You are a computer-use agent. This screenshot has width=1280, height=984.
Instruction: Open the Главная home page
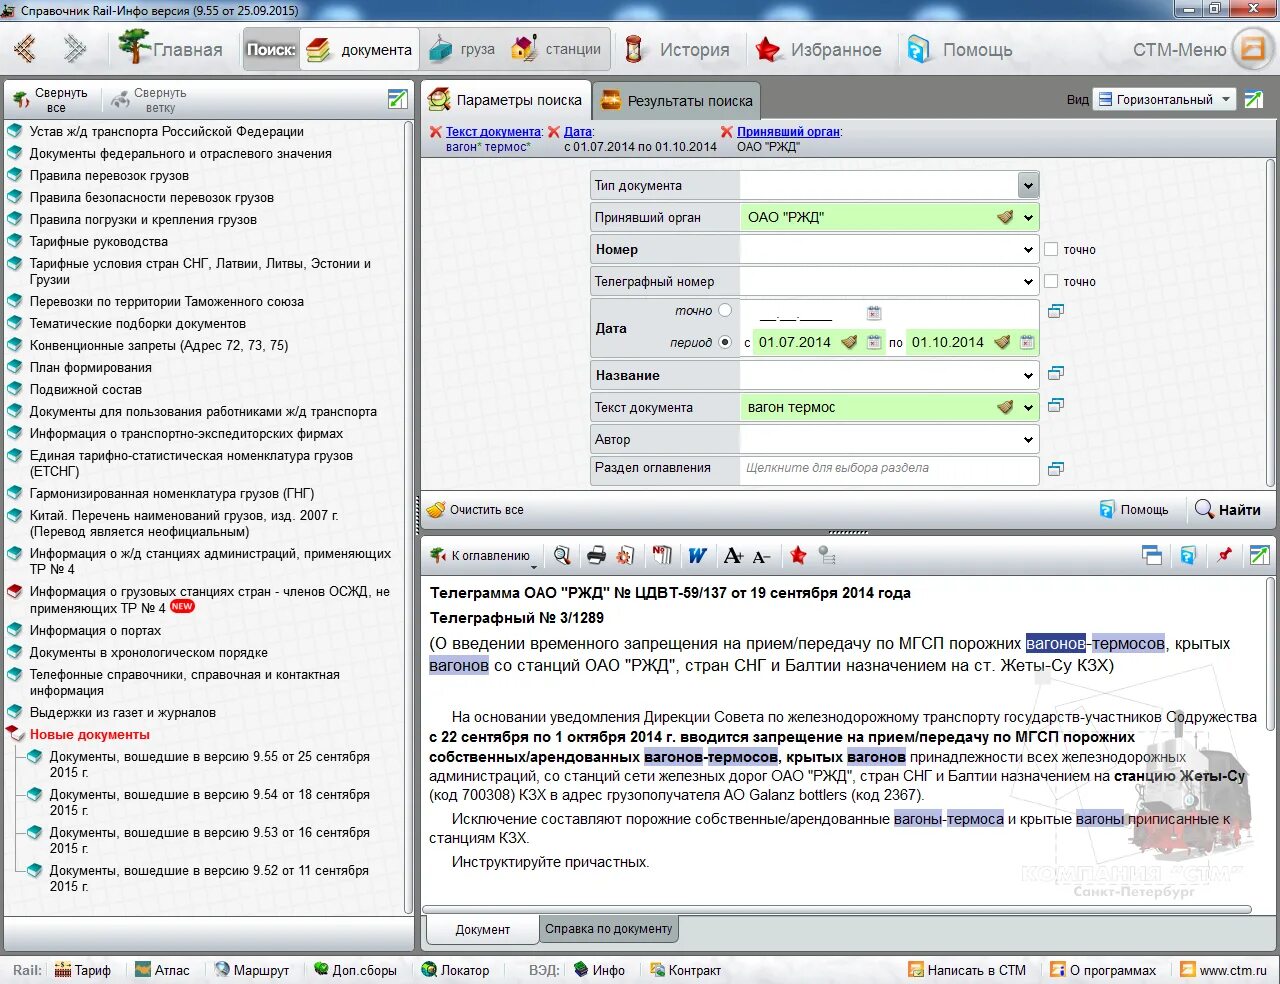tap(171, 48)
